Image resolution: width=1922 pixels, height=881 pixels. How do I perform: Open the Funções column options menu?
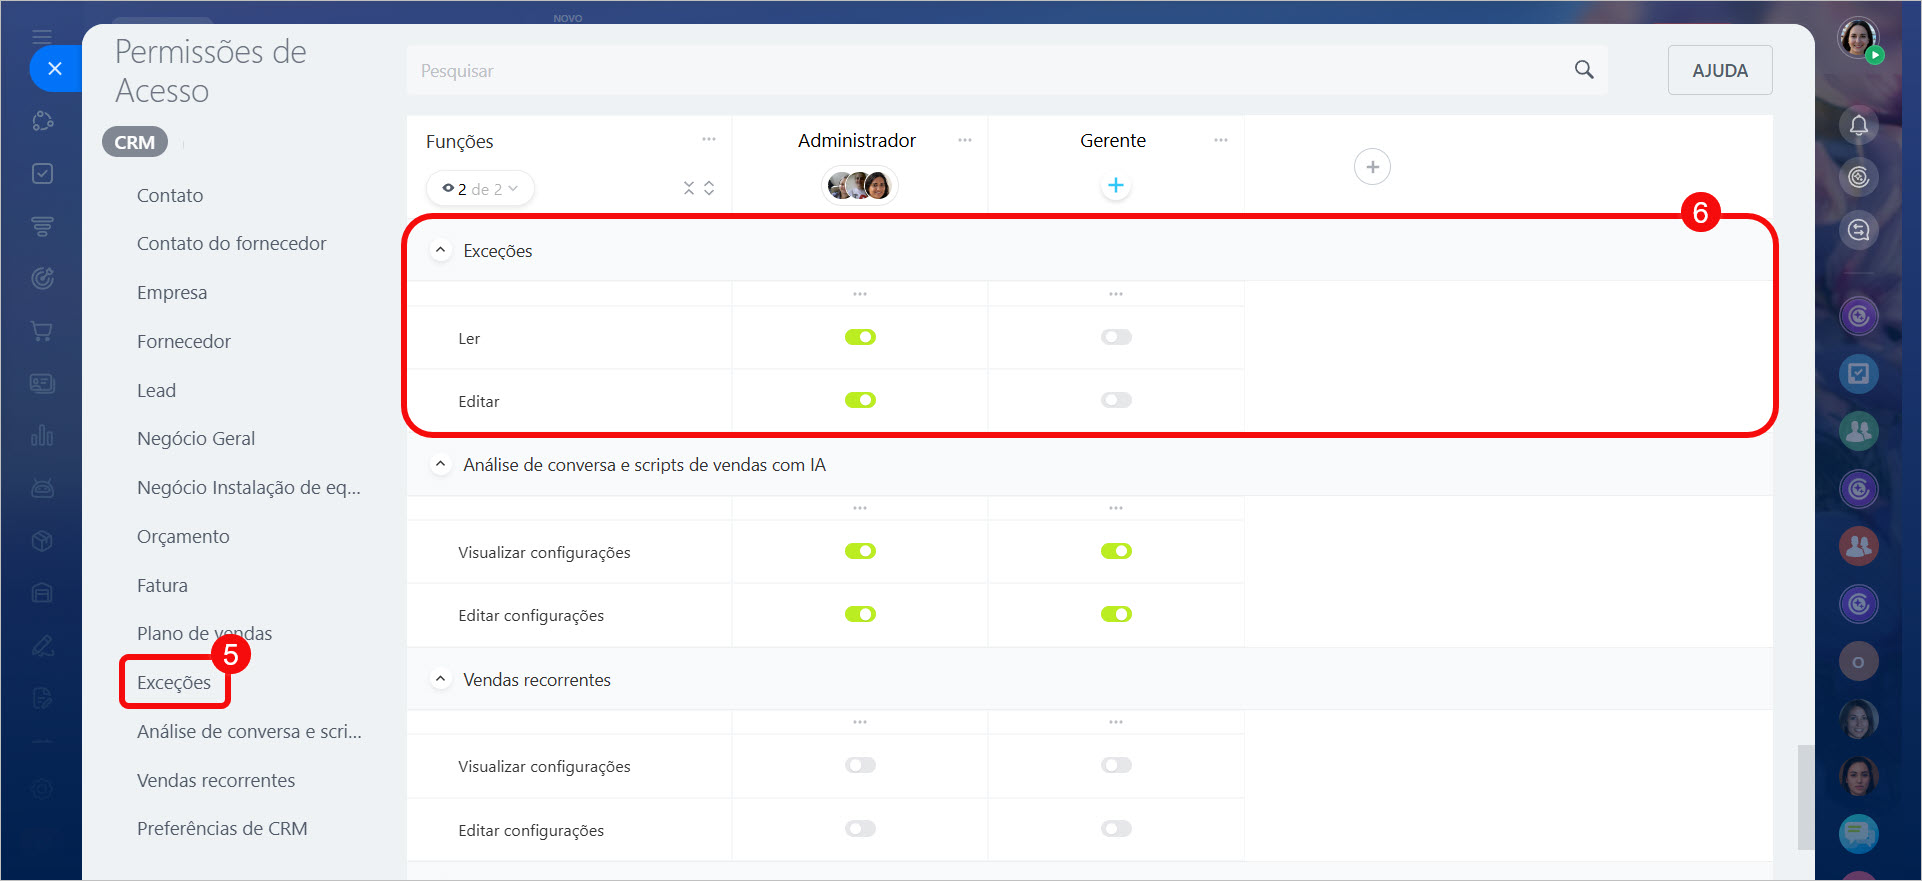(709, 139)
